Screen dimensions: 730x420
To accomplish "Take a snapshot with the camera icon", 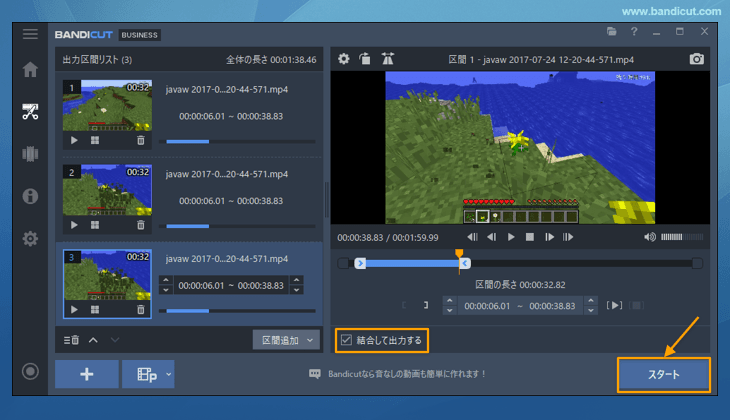I will [x=696, y=59].
